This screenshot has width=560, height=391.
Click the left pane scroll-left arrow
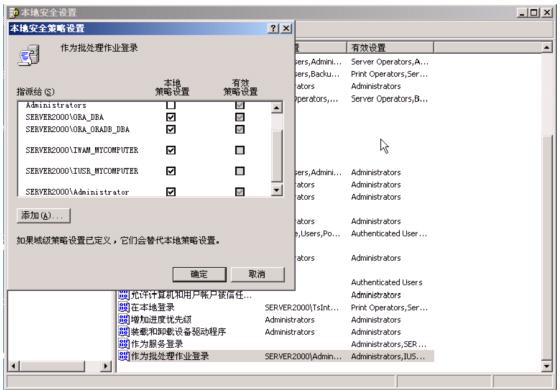pyautogui.click(x=14, y=366)
